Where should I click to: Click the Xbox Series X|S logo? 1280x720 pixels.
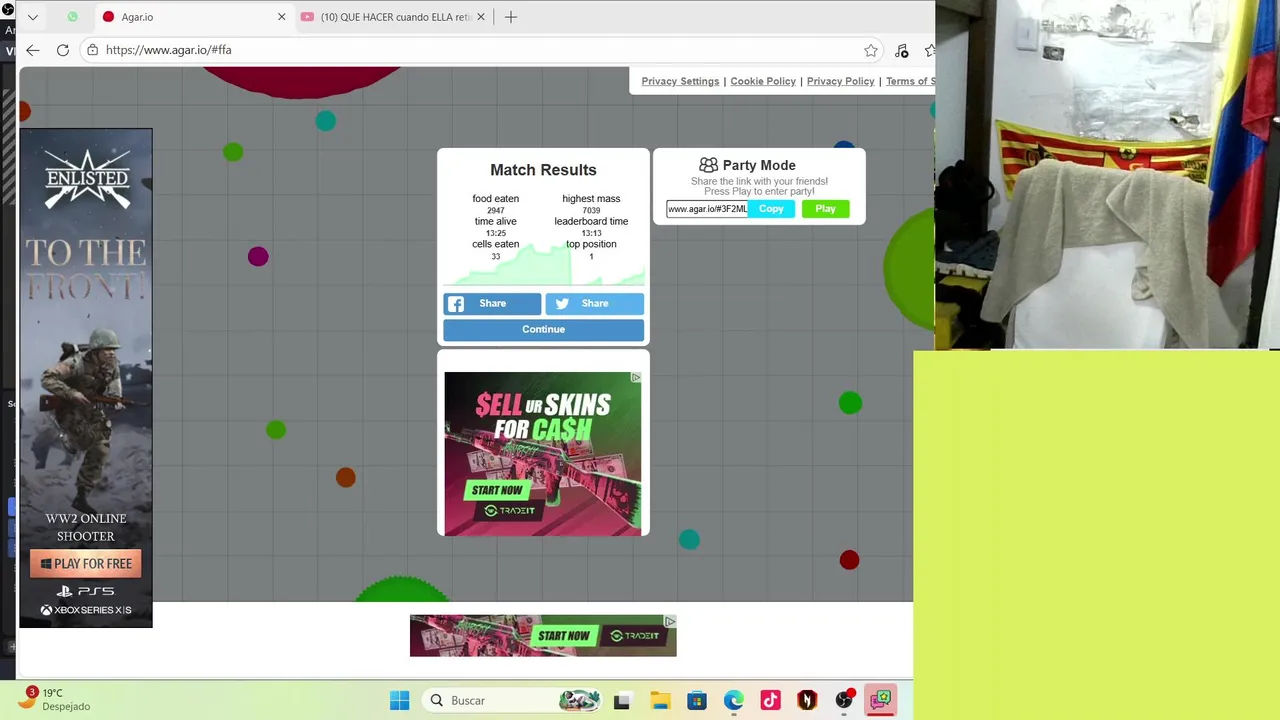point(86,610)
